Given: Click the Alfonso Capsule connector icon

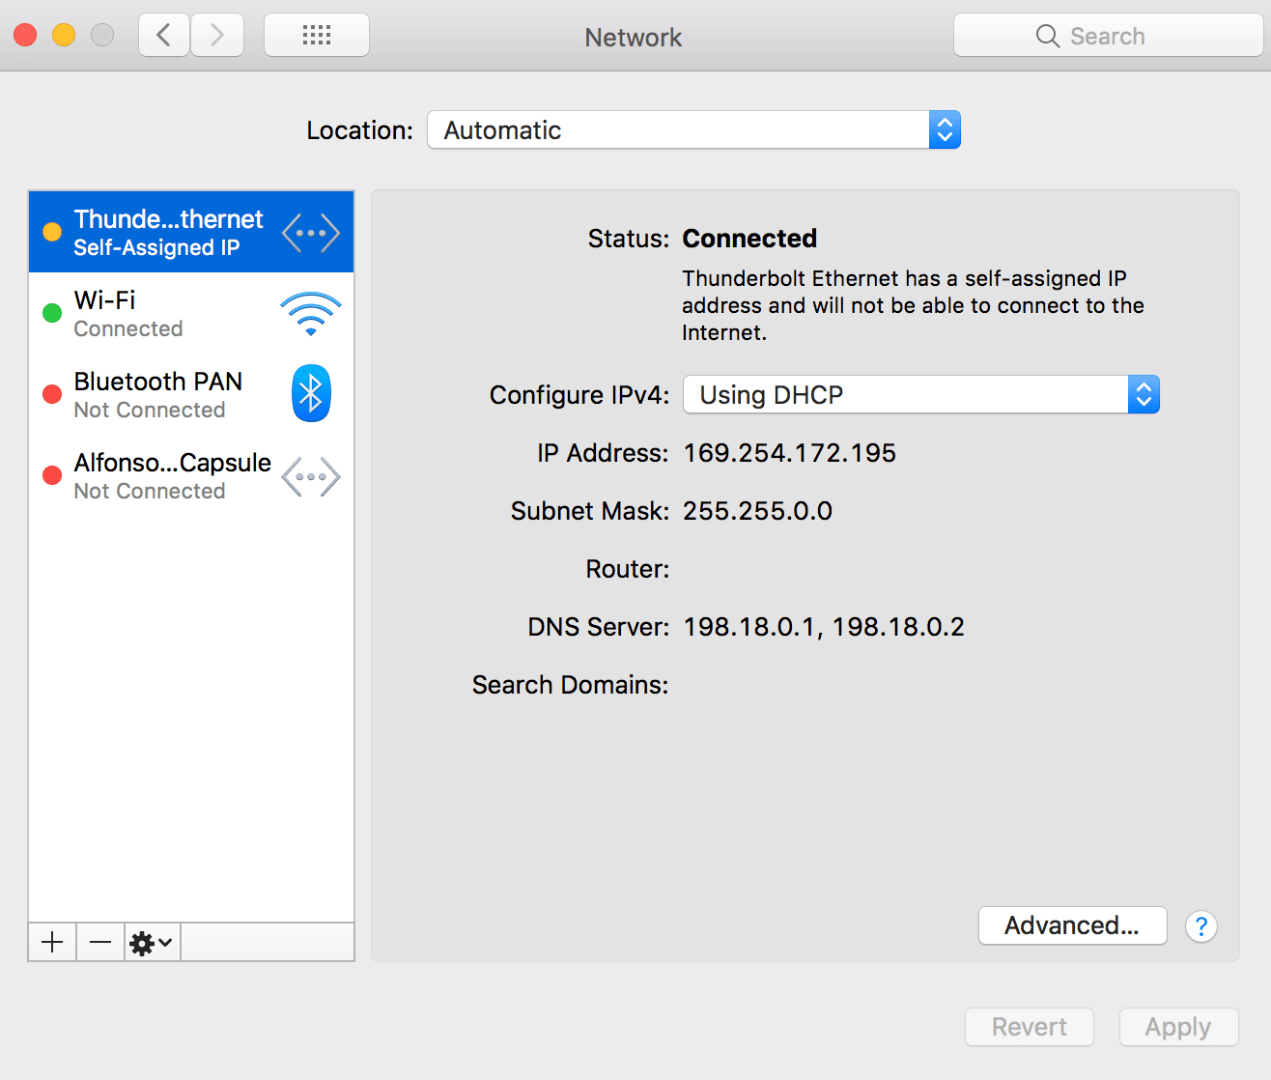Looking at the screenshot, I should [x=310, y=476].
